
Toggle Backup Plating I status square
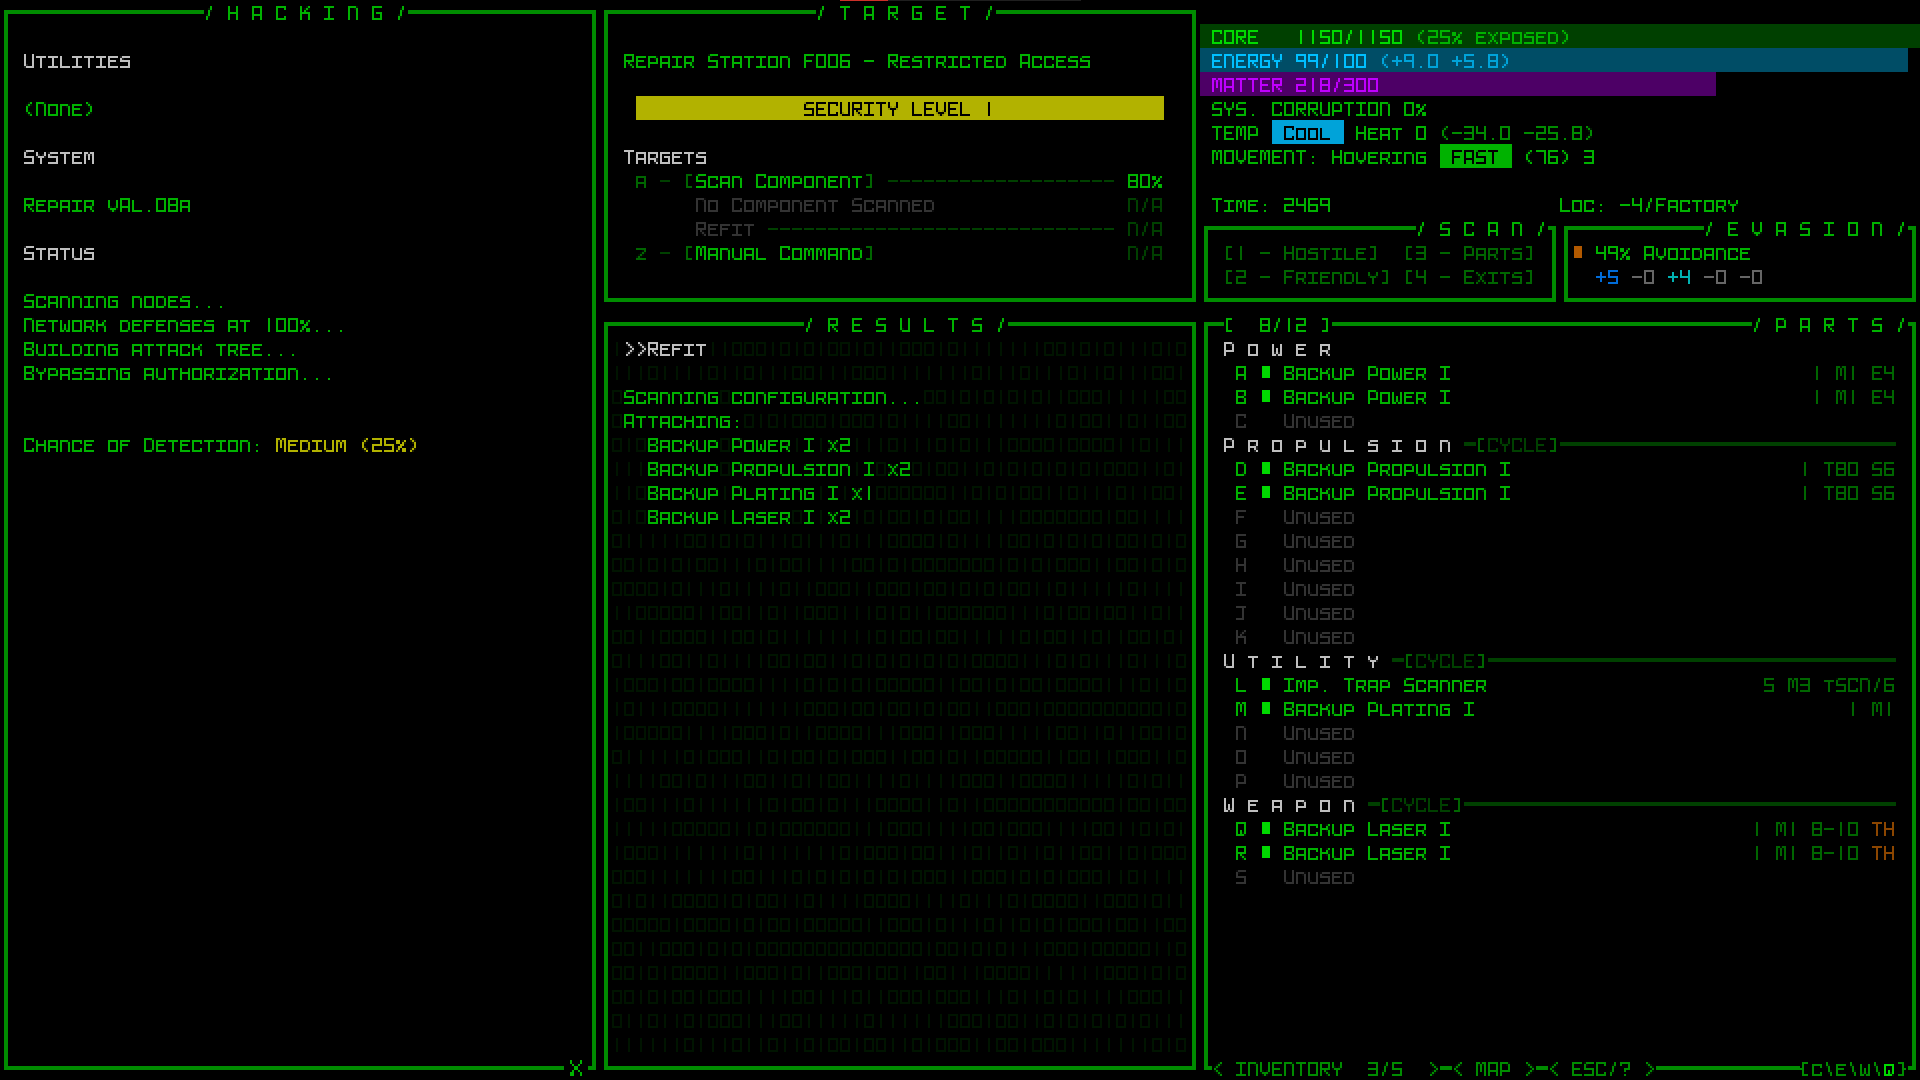pos(1266,709)
